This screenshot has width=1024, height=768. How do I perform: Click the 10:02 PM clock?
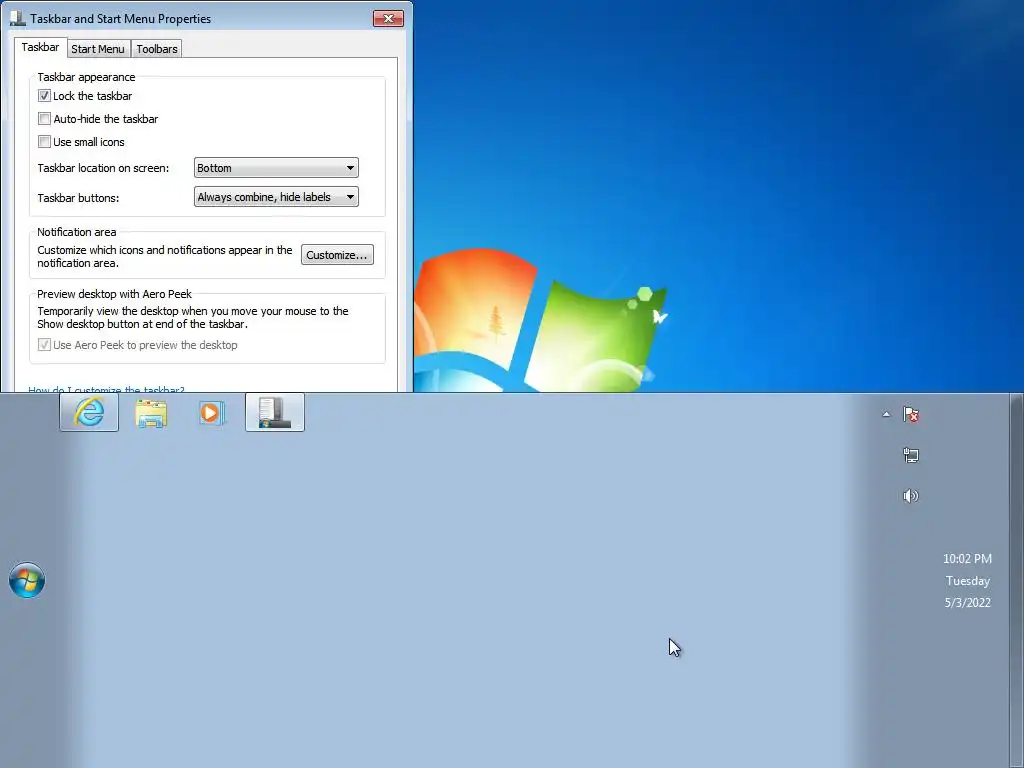967,559
